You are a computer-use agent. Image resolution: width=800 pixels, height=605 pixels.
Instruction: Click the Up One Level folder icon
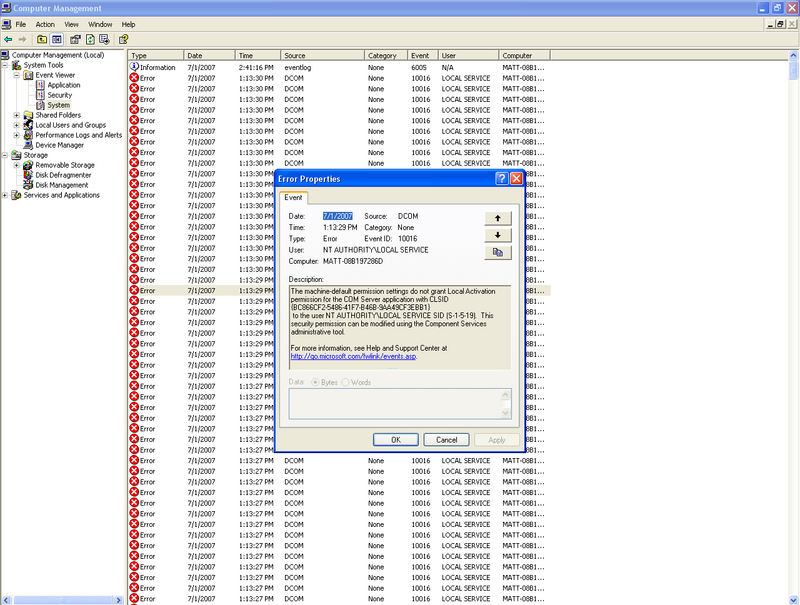[42, 39]
